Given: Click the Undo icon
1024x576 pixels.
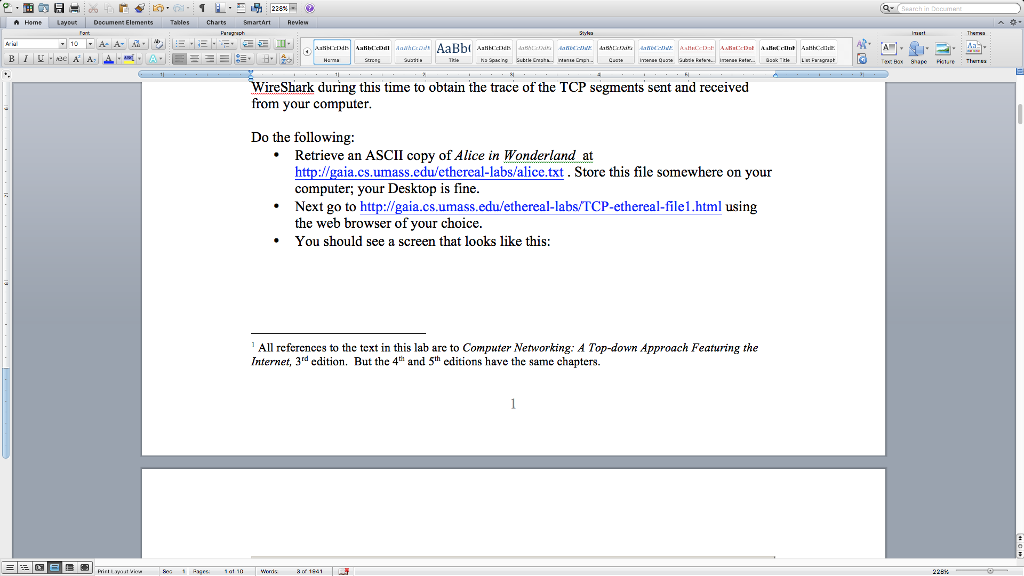Looking at the screenshot, I should 159,7.
